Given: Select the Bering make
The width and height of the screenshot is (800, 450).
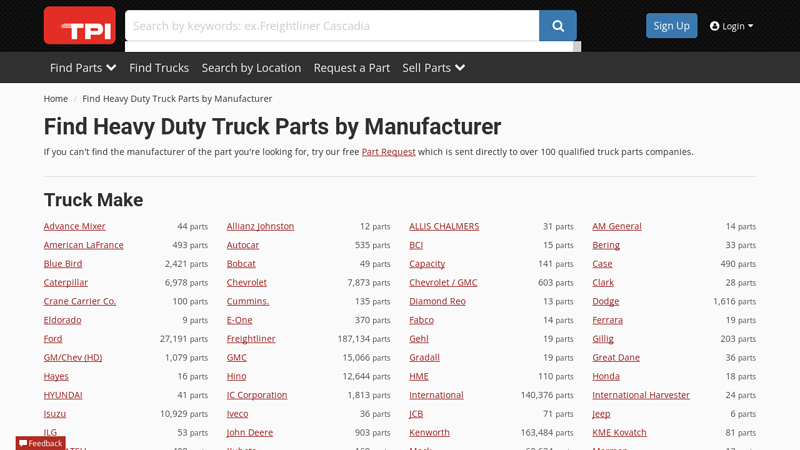Looking at the screenshot, I should pyautogui.click(x=606, y=245).
